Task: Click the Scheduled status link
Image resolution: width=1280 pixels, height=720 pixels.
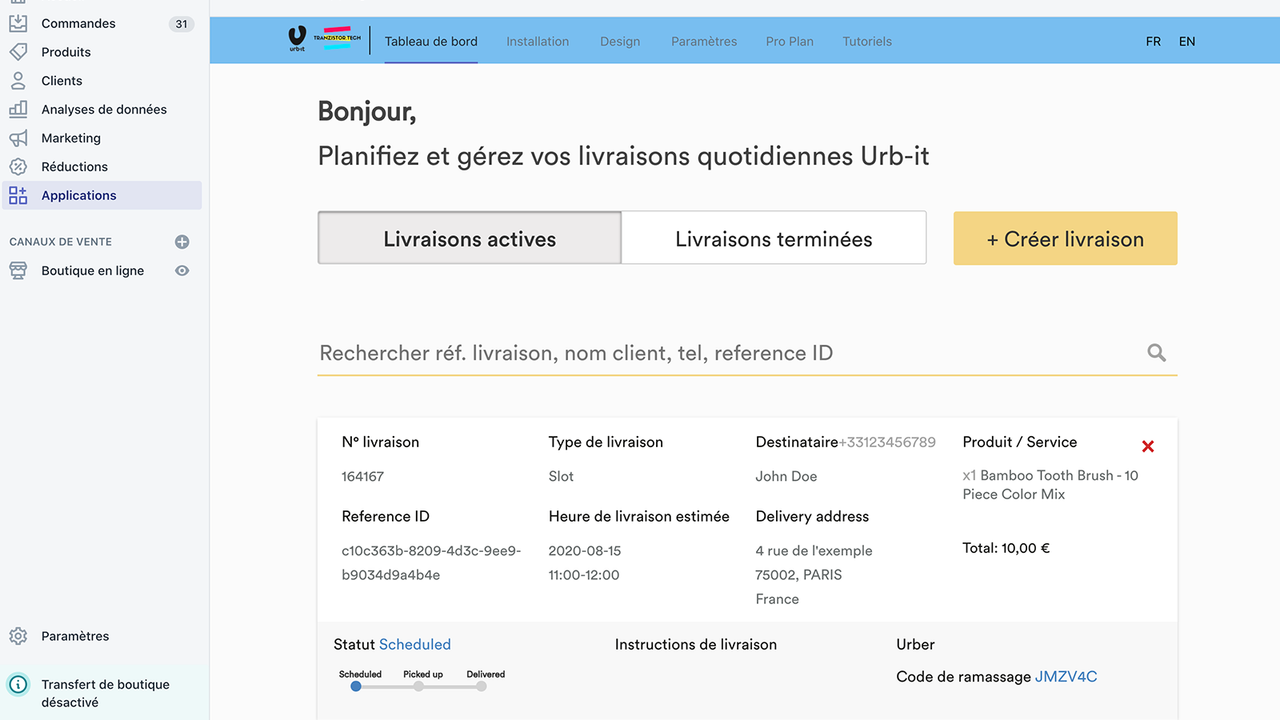Action: (x=415, y=644)
